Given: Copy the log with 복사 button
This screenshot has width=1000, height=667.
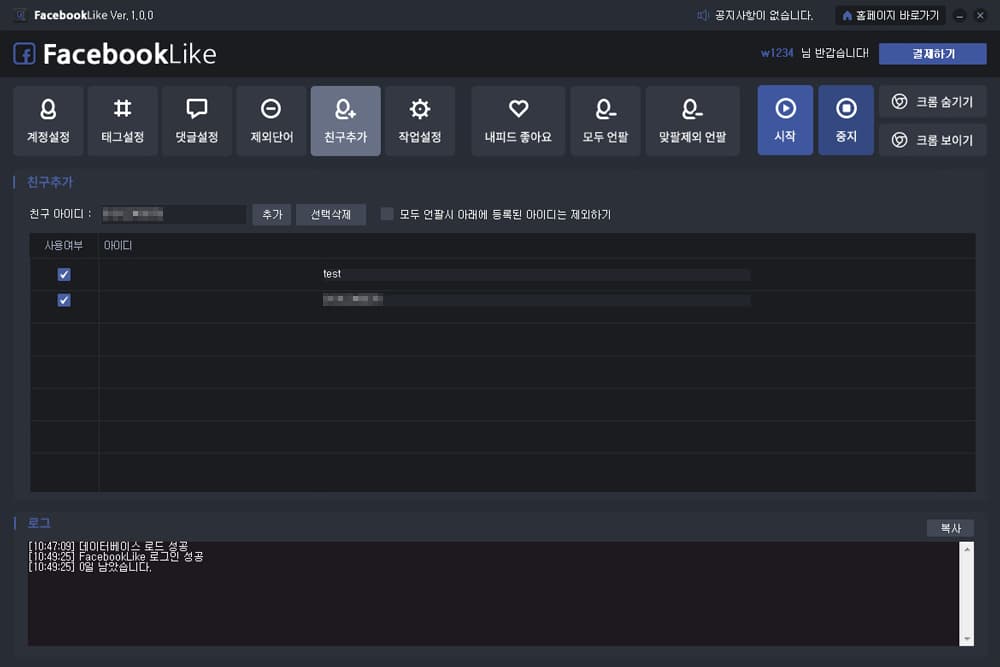Looking at the screenshot, I should [x=950, y=528].
